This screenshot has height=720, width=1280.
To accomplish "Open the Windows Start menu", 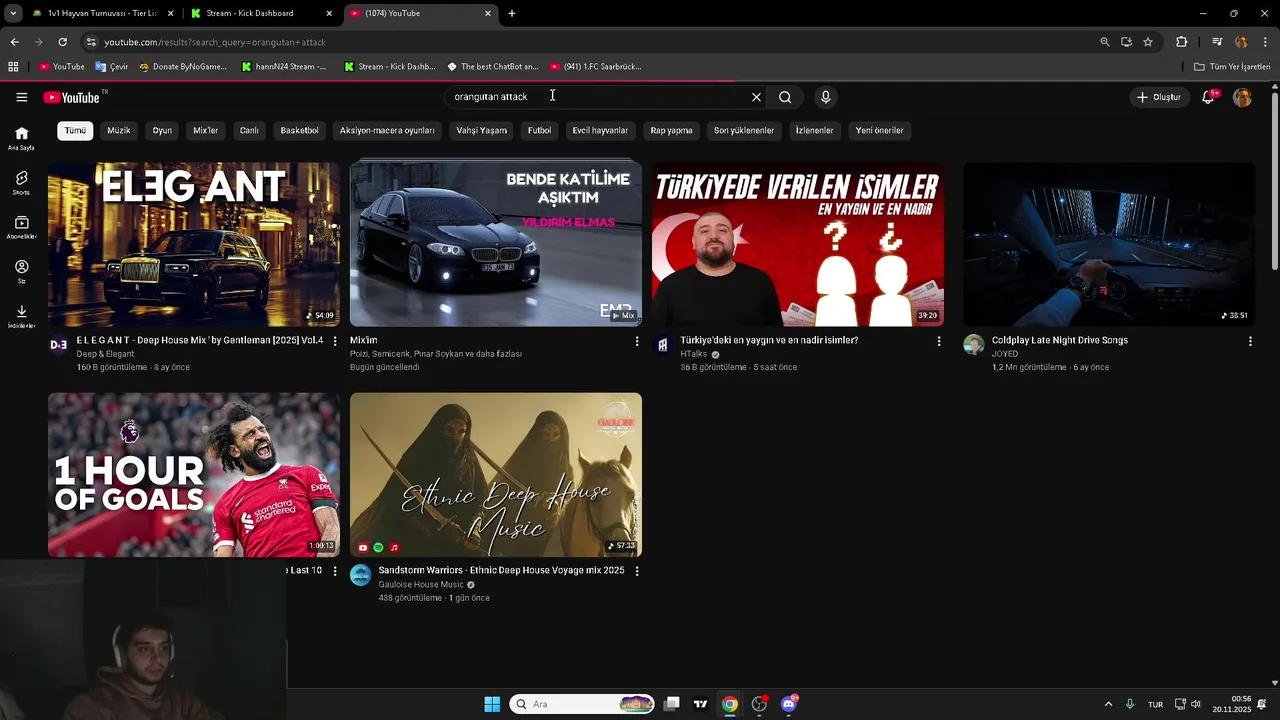I will 492,704.
